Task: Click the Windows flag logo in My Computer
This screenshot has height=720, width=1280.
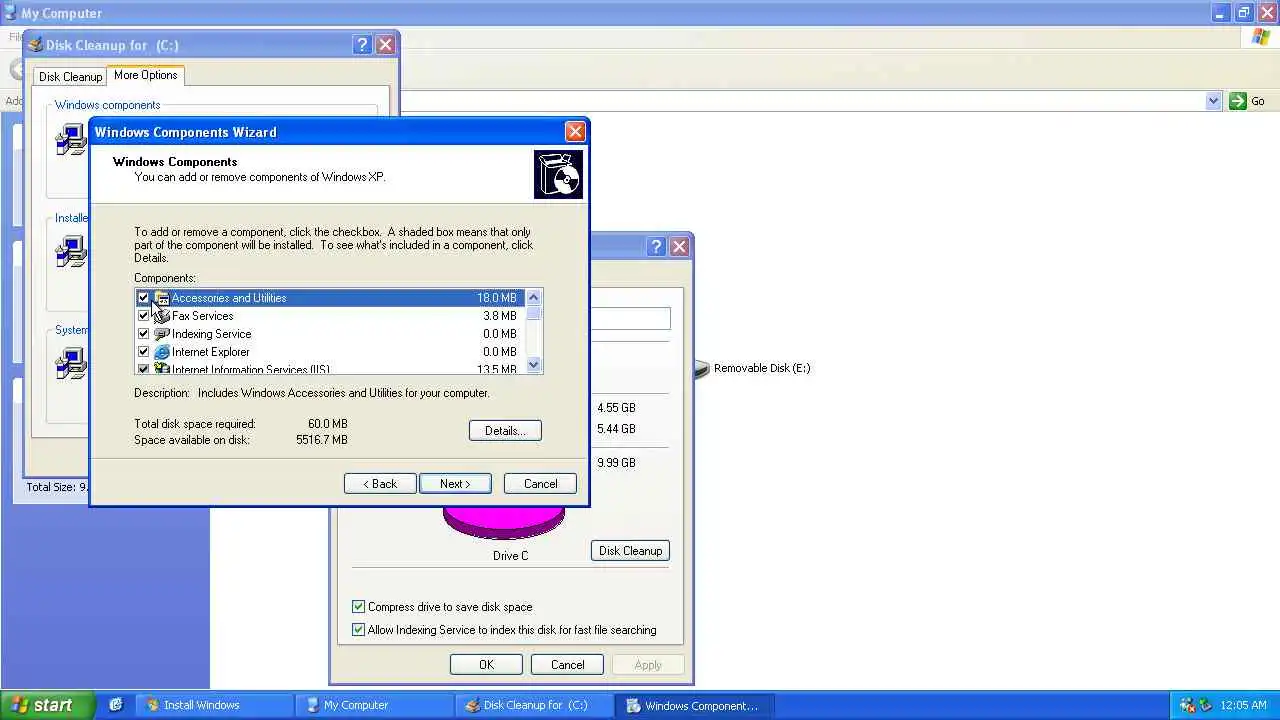Action: pos(1261,37)
